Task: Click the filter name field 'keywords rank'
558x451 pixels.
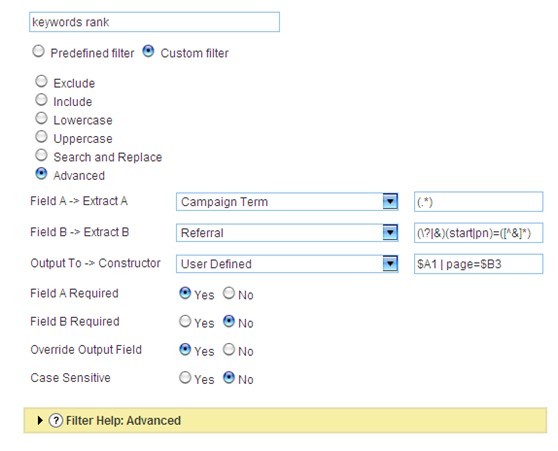Action: click(154, 22)
